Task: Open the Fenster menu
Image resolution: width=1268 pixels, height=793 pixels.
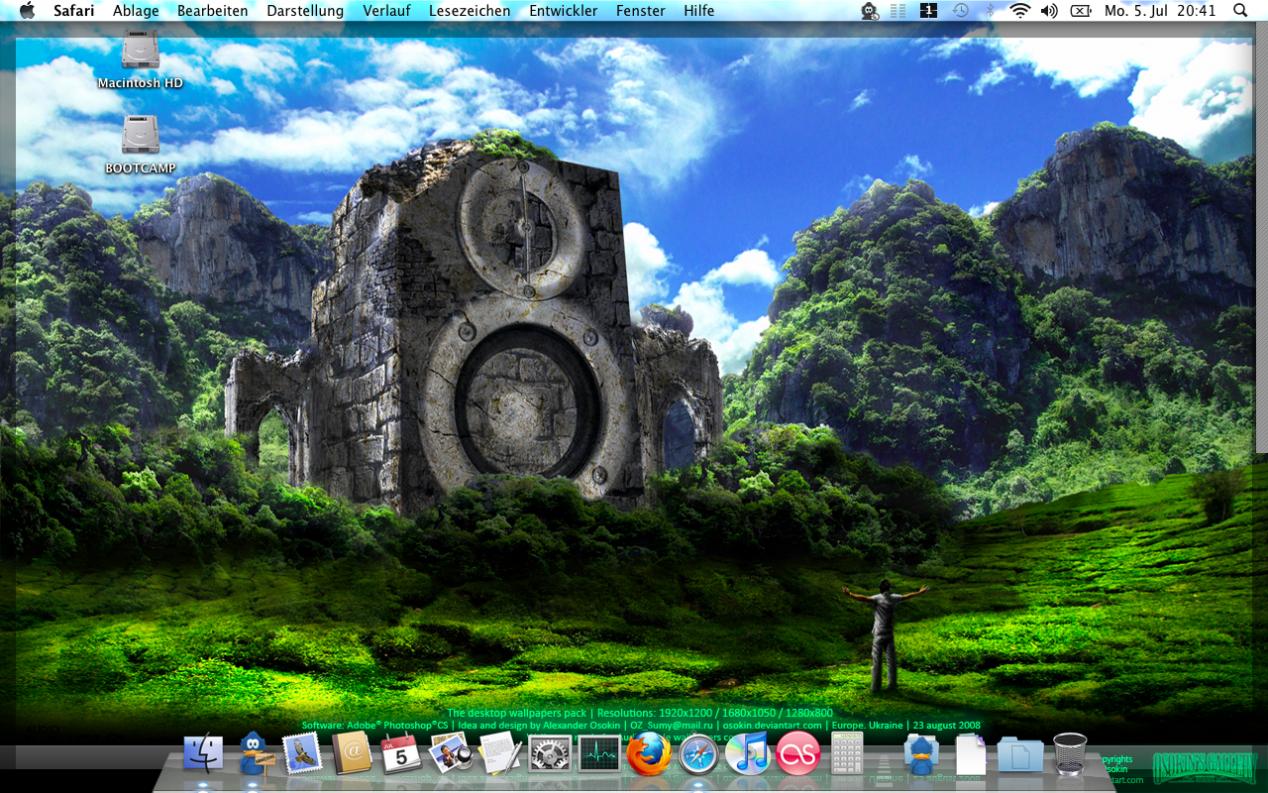Action: (x=640, y=11)
